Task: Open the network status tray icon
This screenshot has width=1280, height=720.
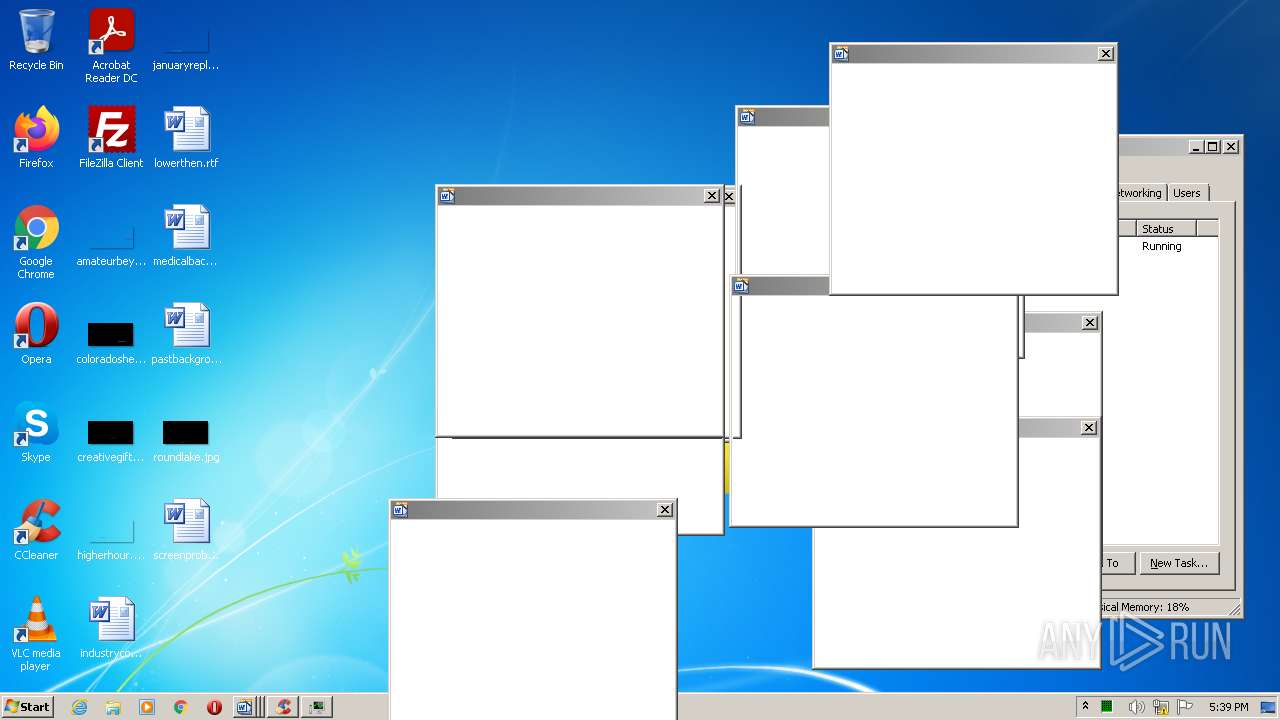Action: point(1161,707)
